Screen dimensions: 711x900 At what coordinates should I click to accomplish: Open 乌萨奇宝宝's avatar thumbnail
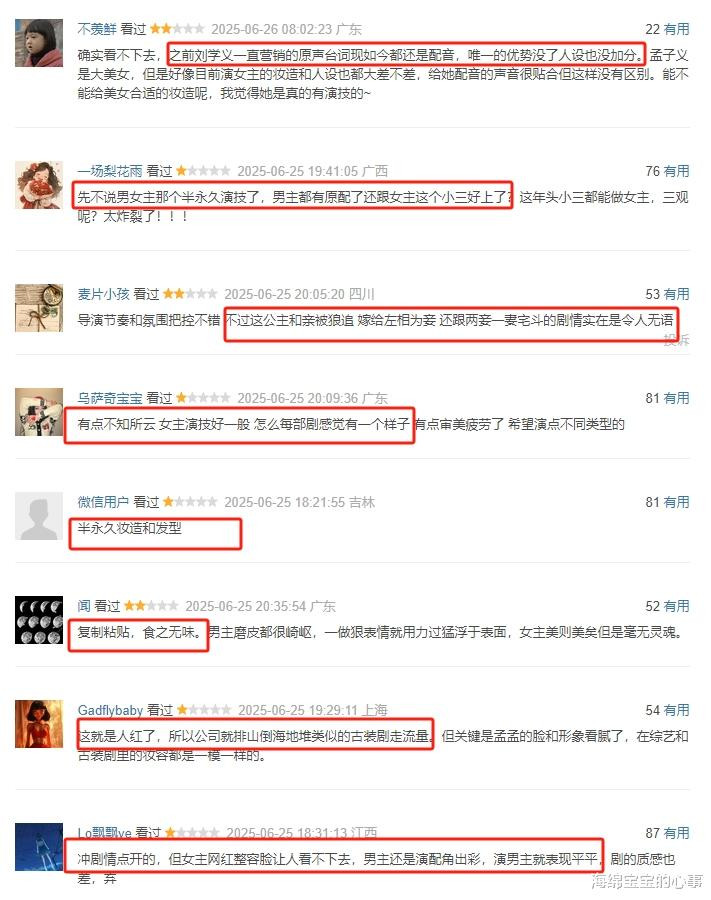click(x=39, y=412)
